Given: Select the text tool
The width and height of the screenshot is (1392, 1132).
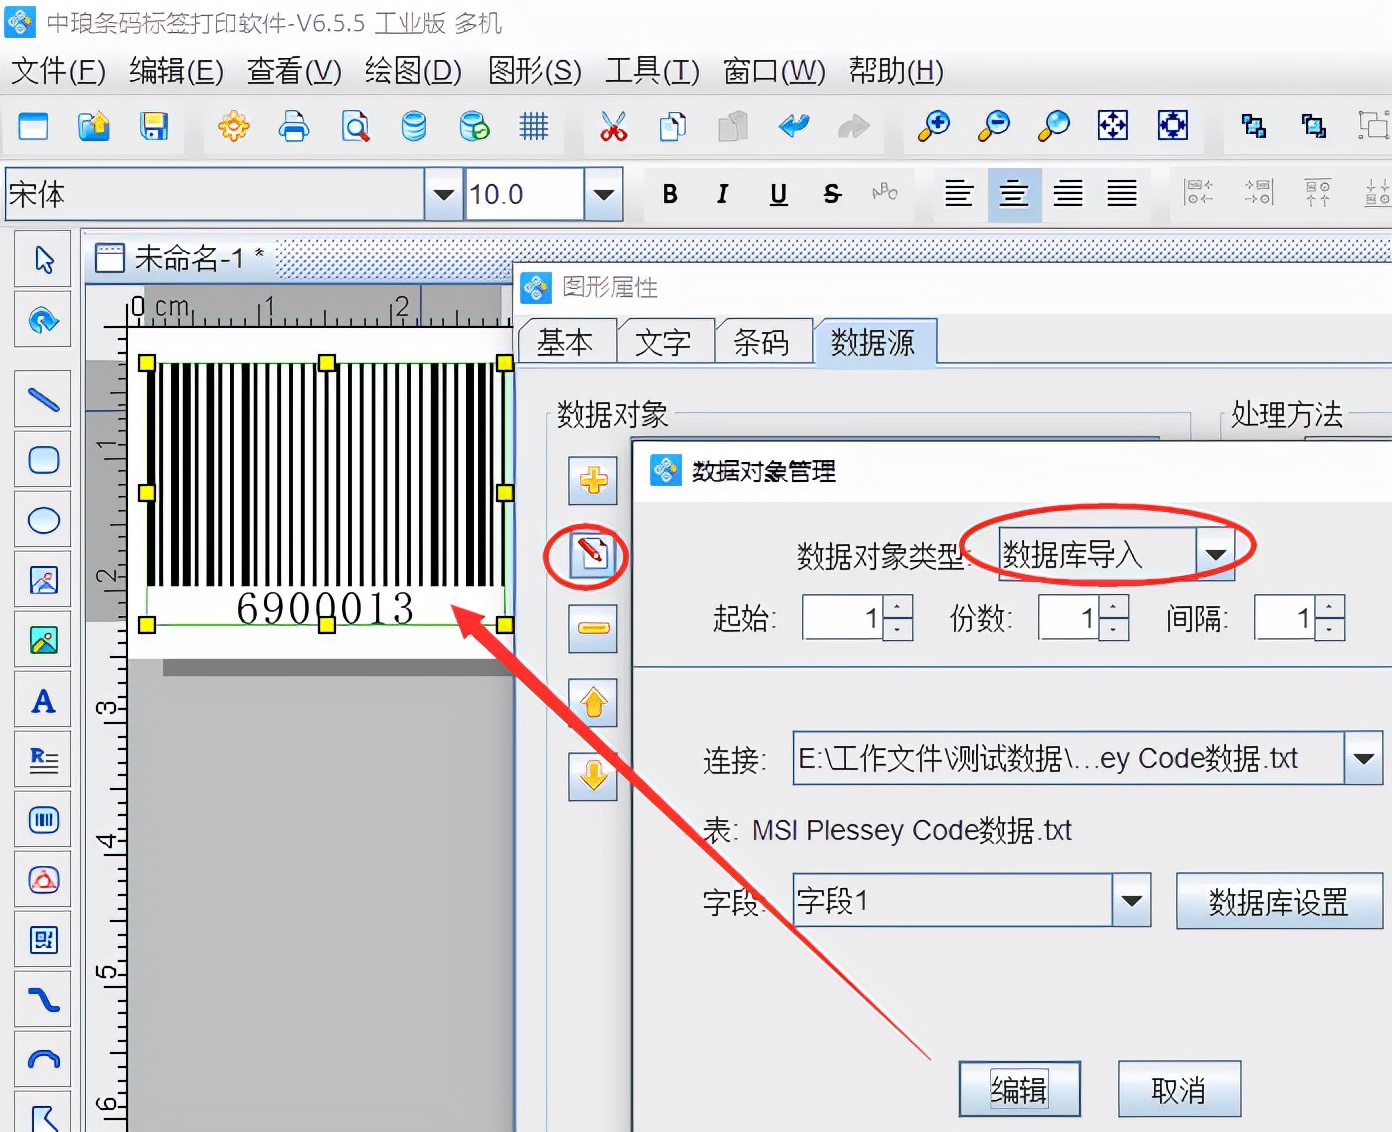Looking at the screenshot, I should [43, 700].
